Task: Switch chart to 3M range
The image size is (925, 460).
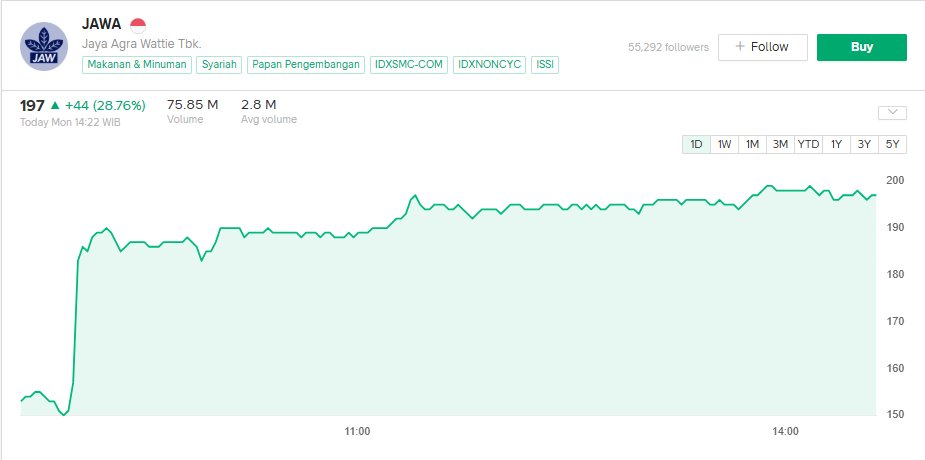Action: click(x=780, y=144)
